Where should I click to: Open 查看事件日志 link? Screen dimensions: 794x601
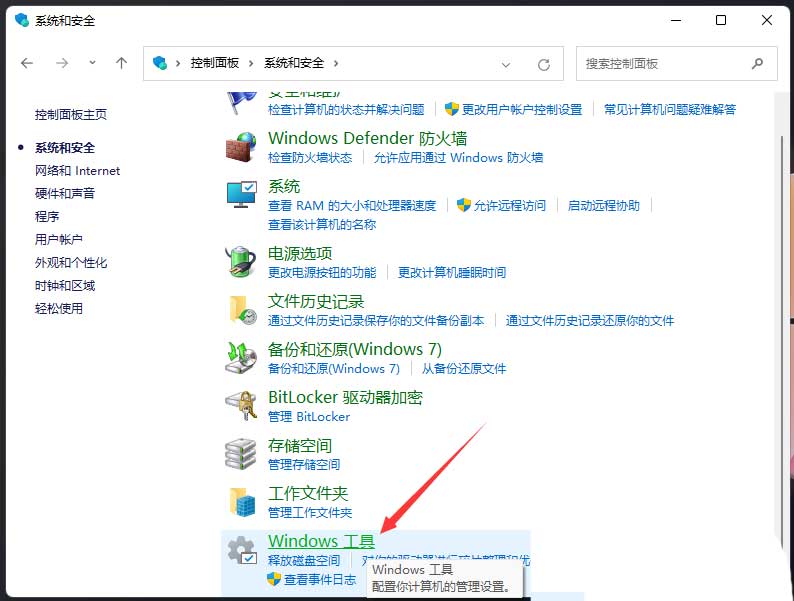point(319,579)
